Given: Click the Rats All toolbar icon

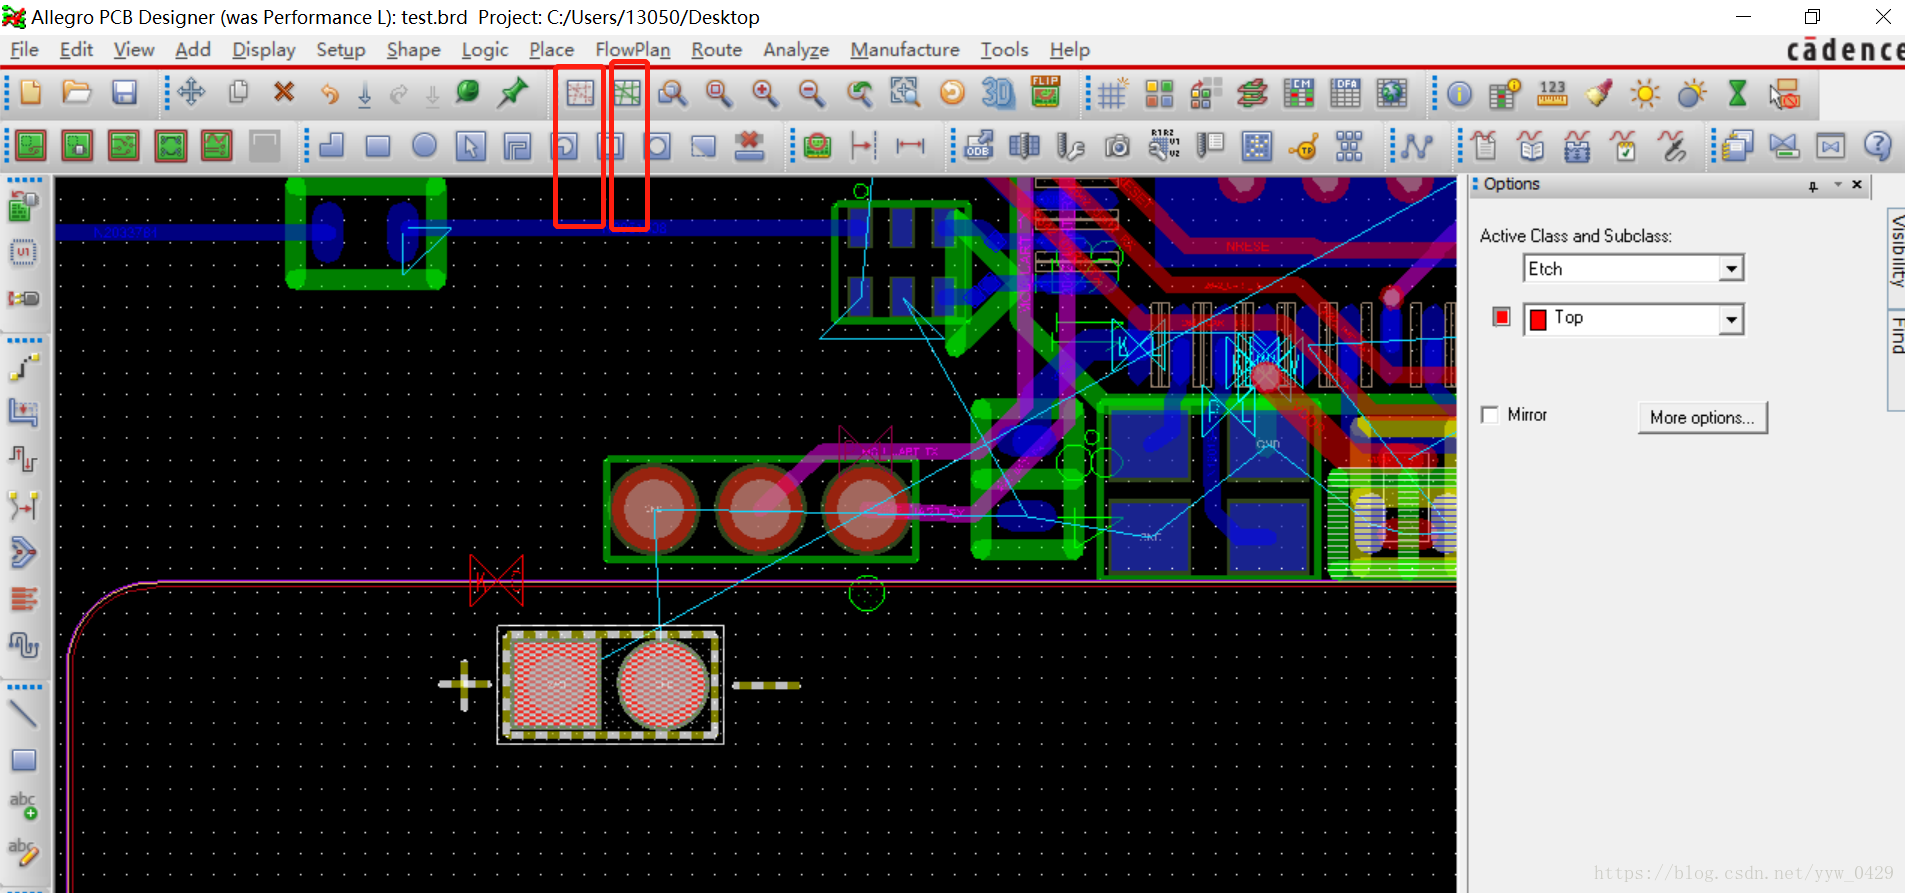Looking at the screenshot, I should (627, 94).
